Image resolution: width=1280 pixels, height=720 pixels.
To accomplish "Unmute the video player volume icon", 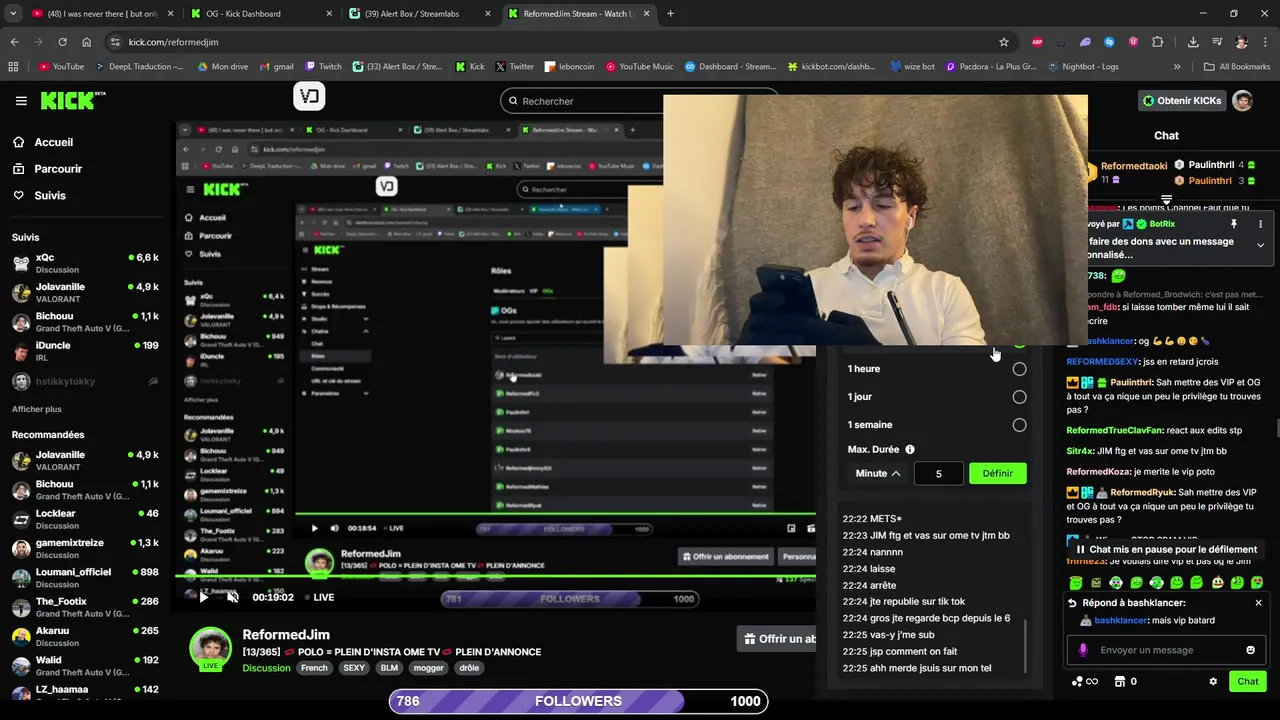I will [232, 597].
